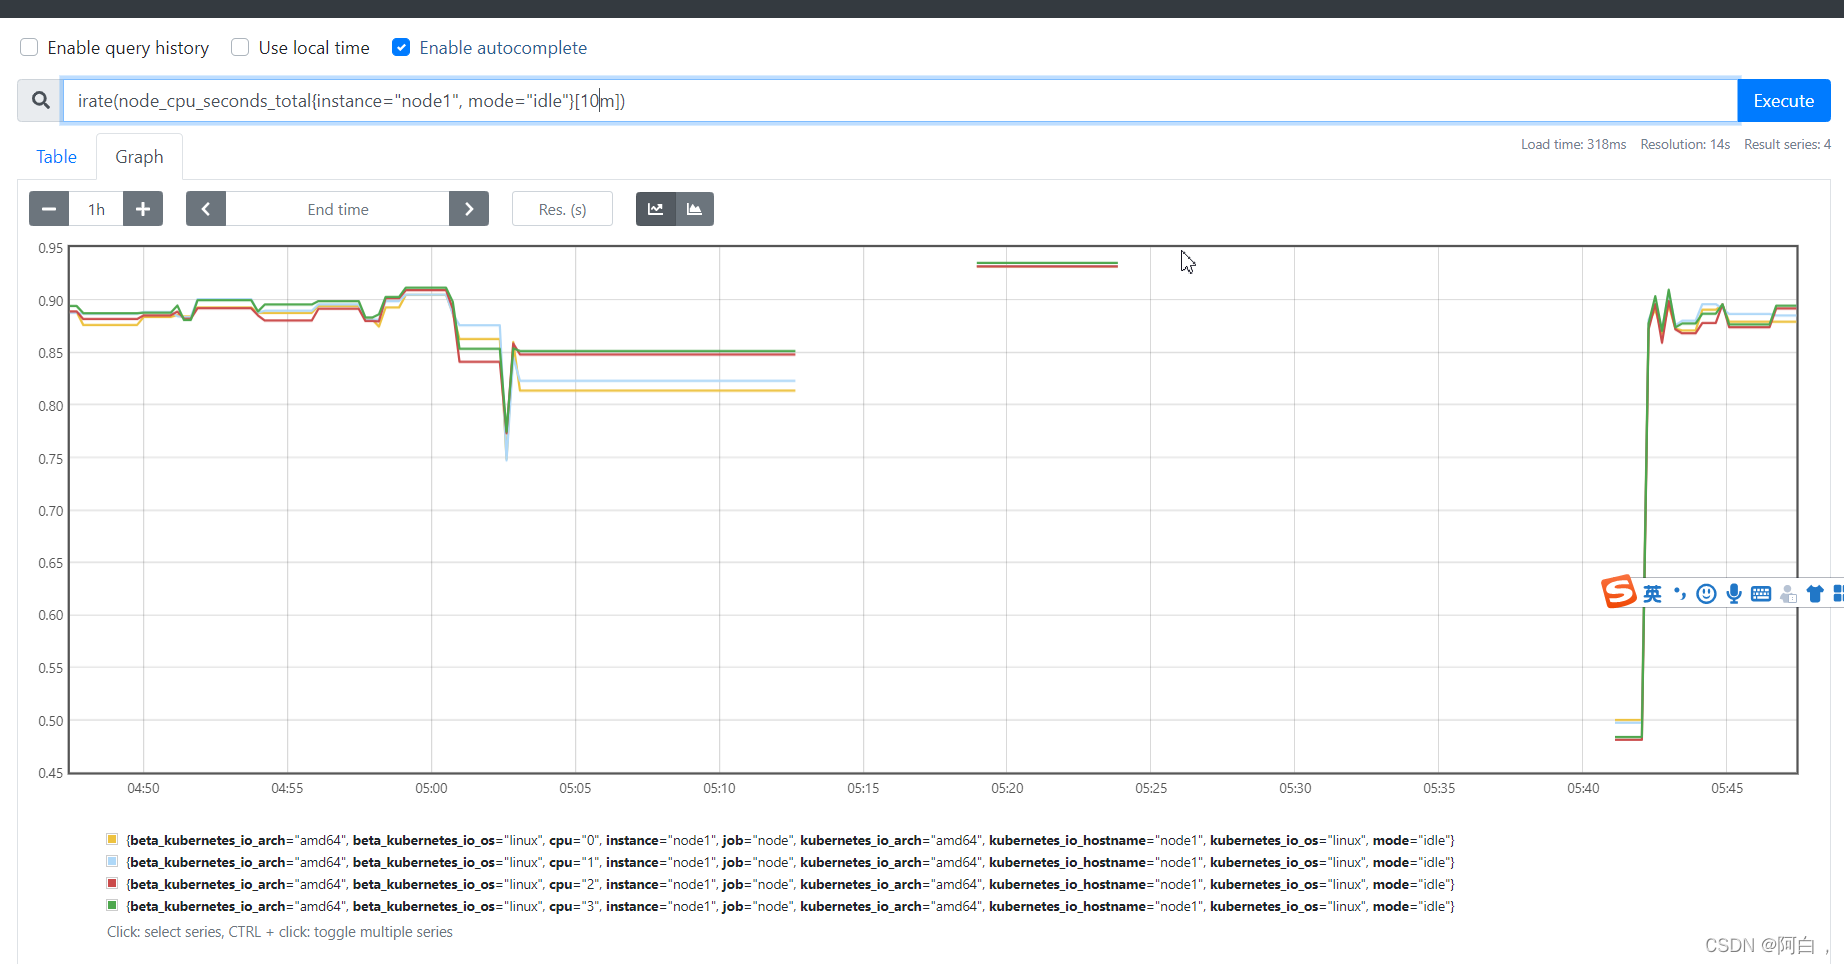Select the red cpu="2" legend swatch
This screenshot has width=1844, height=964.
coord(112,883)
